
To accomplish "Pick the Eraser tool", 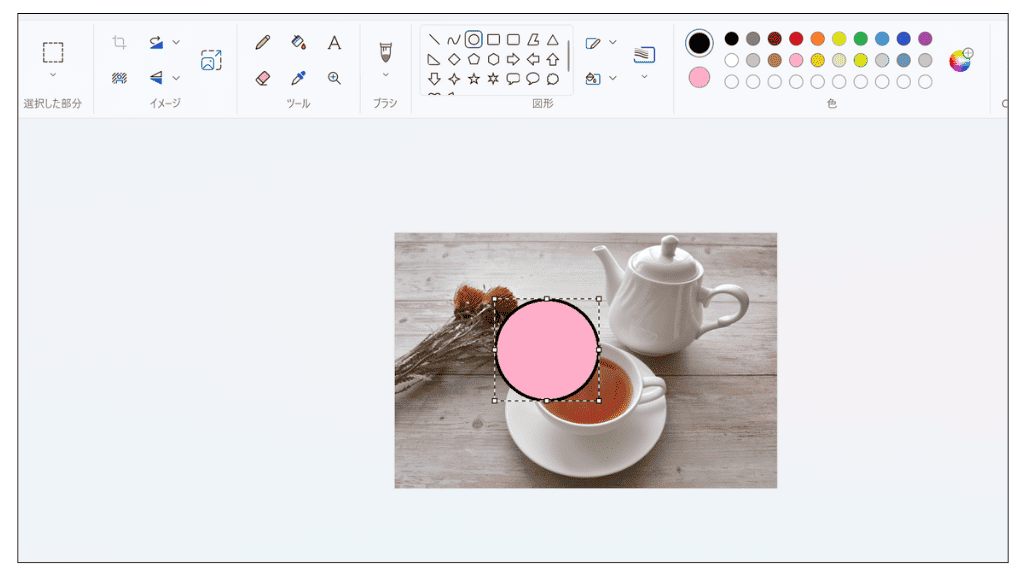I will click(x=263, y=78).
